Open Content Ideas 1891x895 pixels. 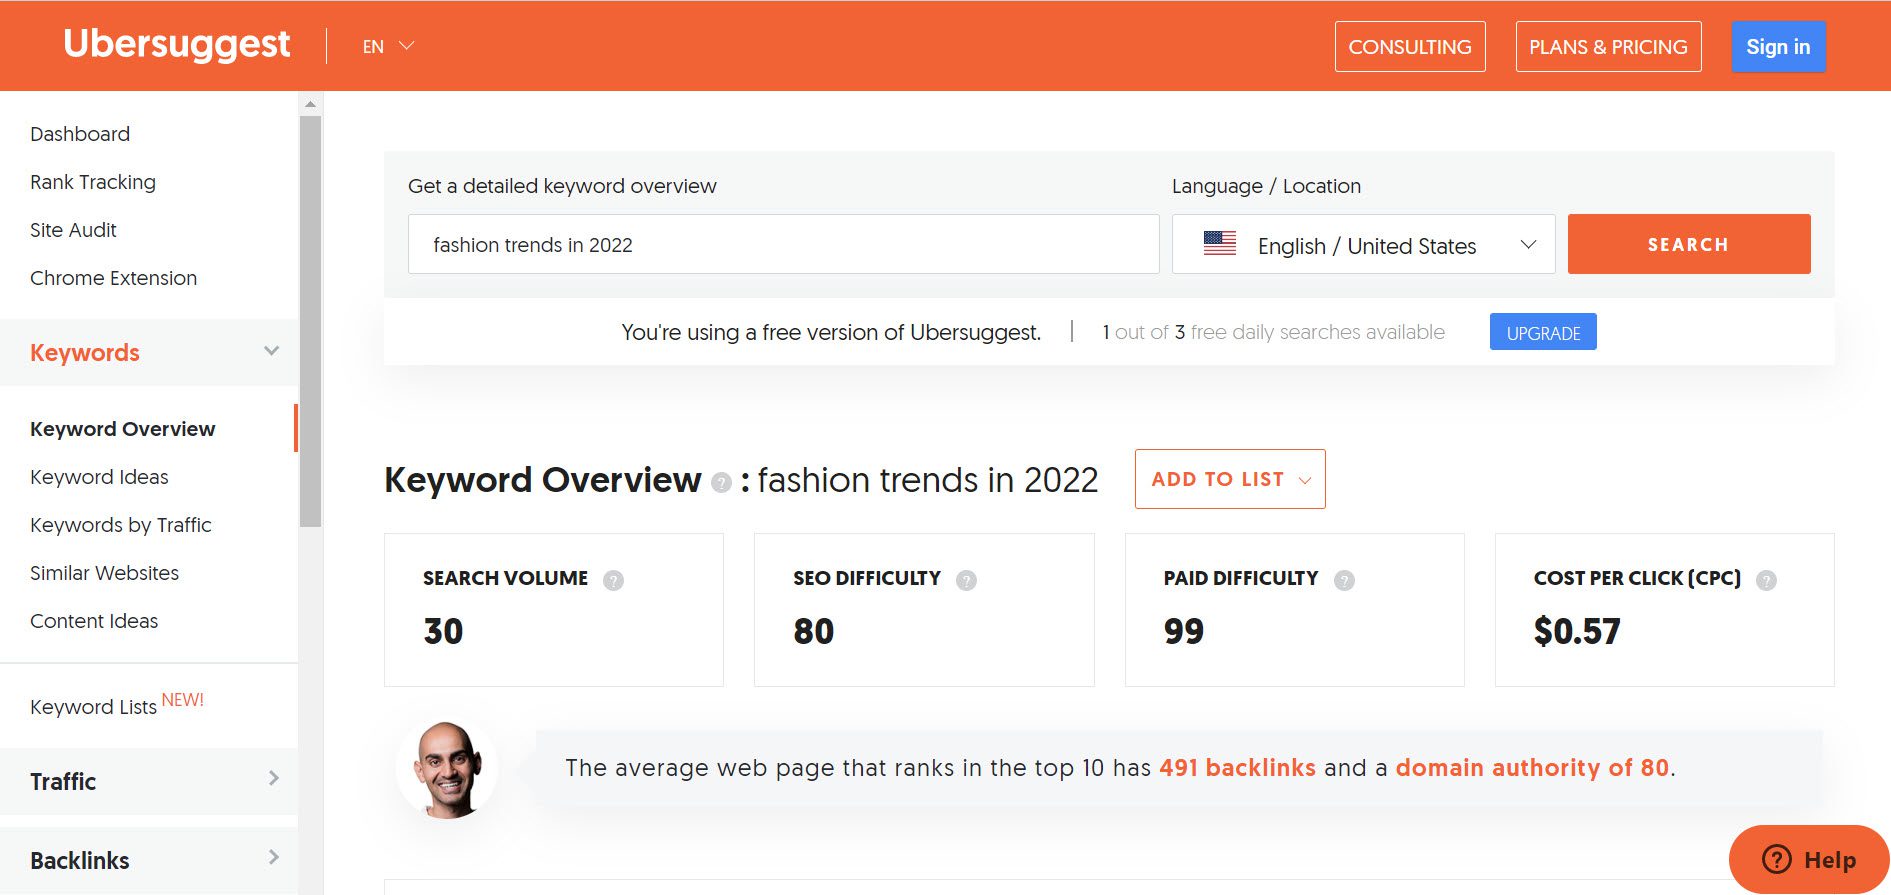point(94,621)
